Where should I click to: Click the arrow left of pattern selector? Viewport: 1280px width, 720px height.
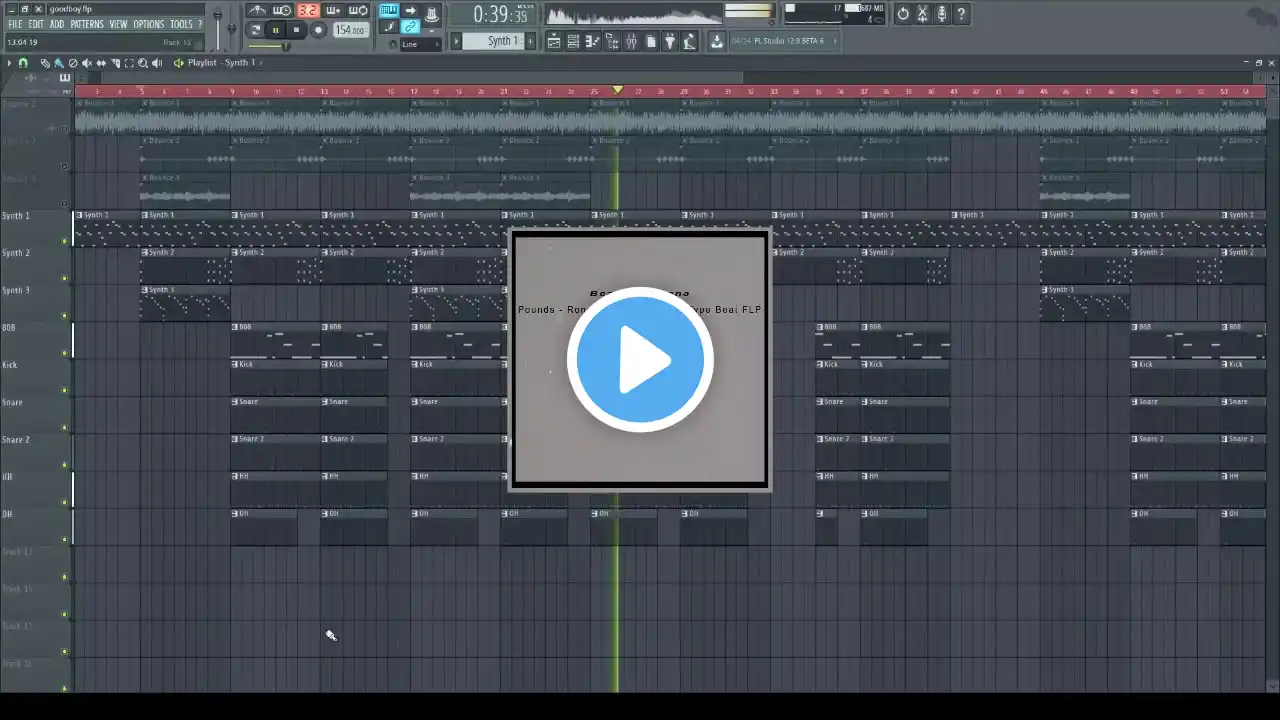(x=456, y=41)
